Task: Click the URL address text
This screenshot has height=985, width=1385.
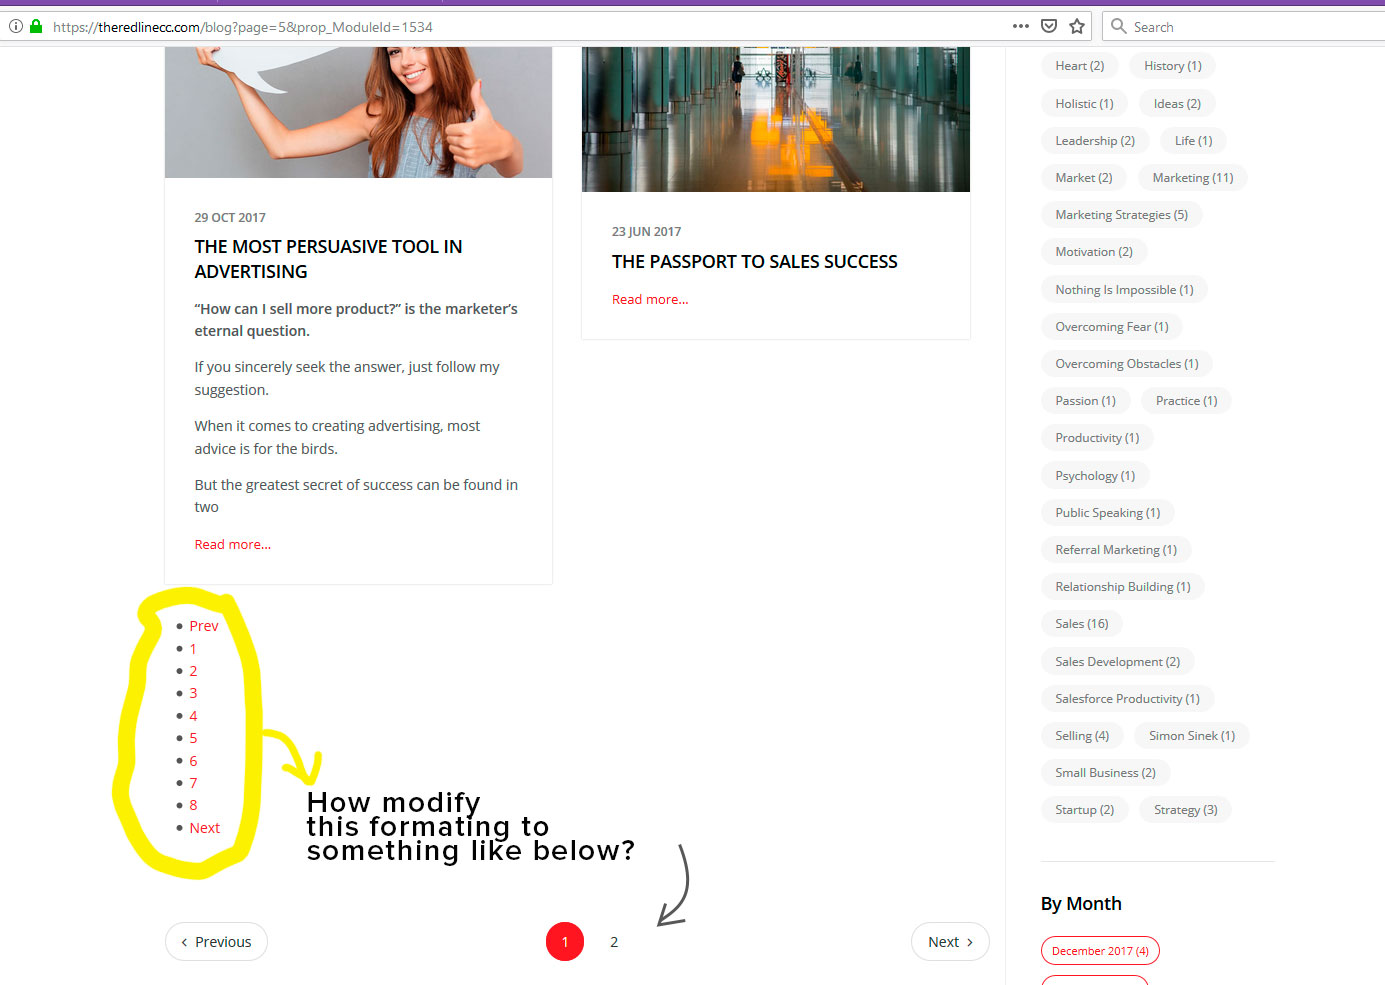Action: pyautogui.click(x=243, y=27)
